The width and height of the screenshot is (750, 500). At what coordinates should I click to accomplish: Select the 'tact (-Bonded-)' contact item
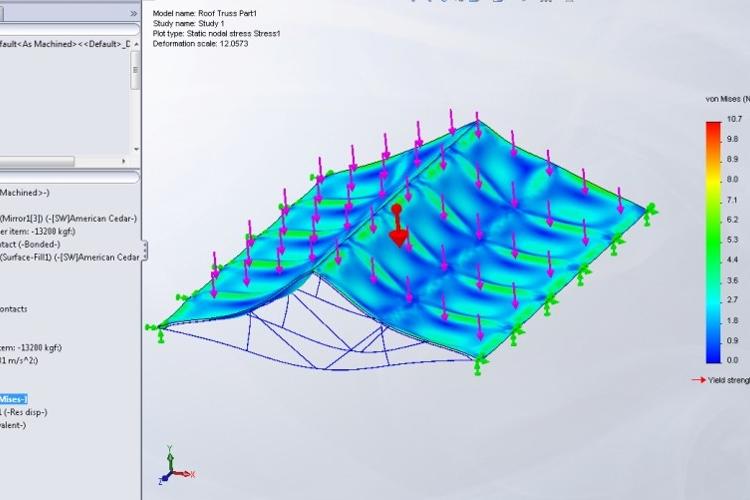30,244
